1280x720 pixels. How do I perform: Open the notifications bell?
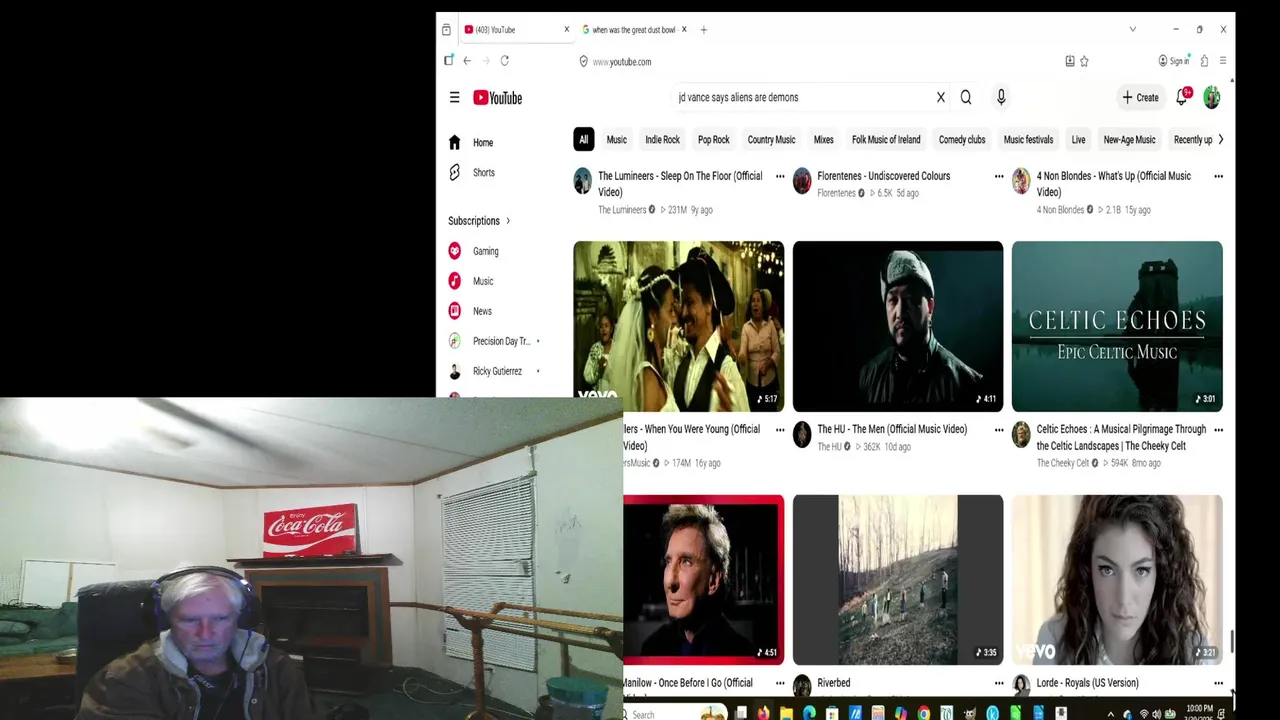1182,97
